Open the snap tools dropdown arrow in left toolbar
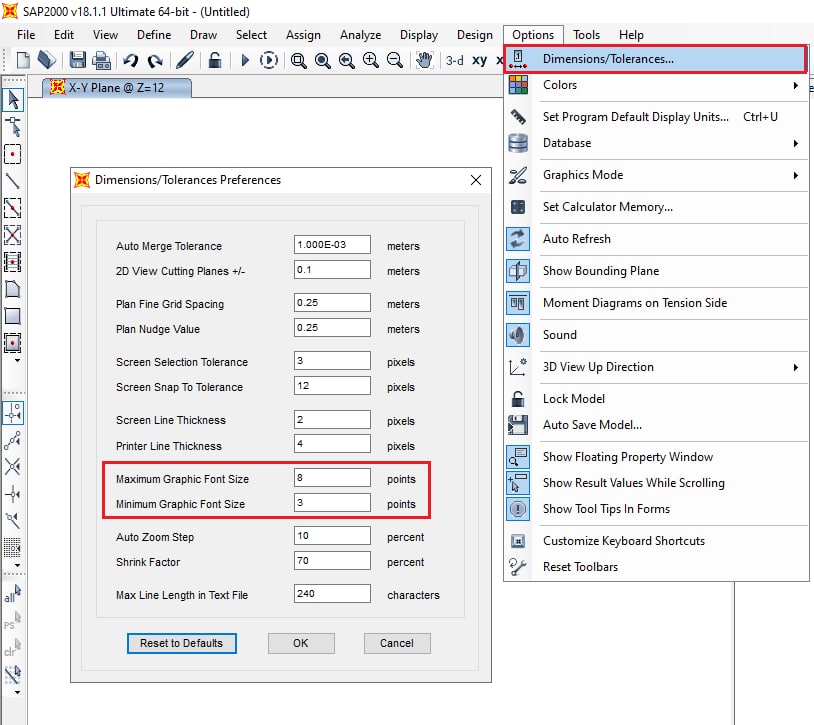Image resolution: width=814 pixels, height=725 pixels. [x=17, y=565]
